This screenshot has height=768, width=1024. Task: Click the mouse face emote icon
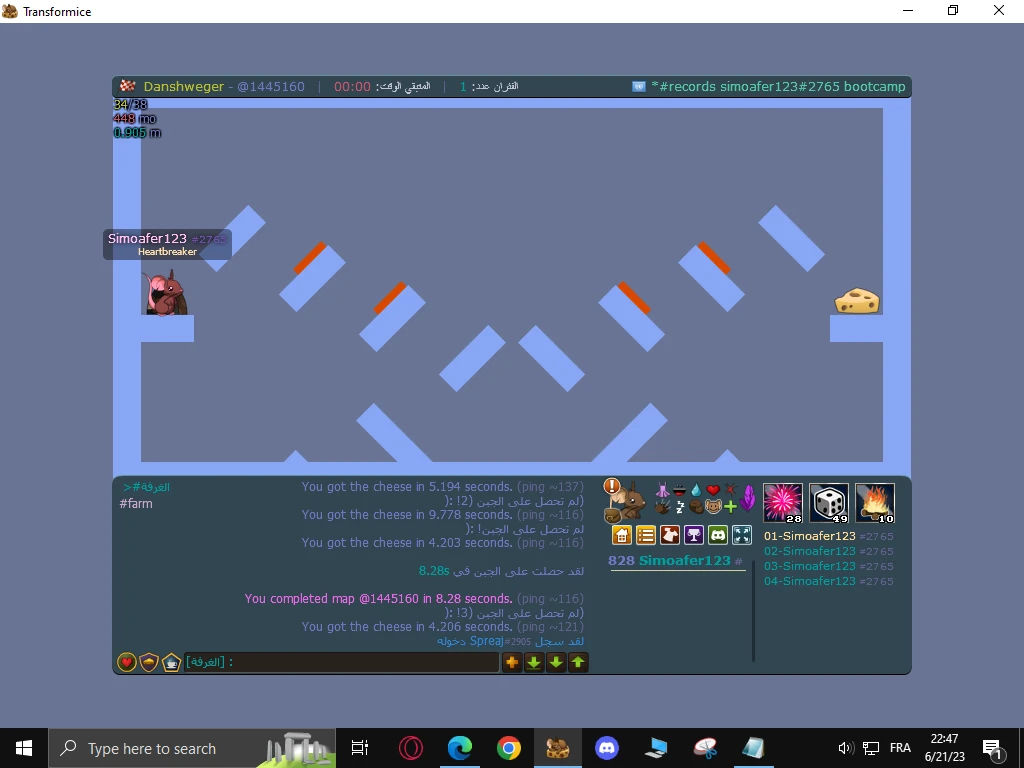[x=713, y=507]
